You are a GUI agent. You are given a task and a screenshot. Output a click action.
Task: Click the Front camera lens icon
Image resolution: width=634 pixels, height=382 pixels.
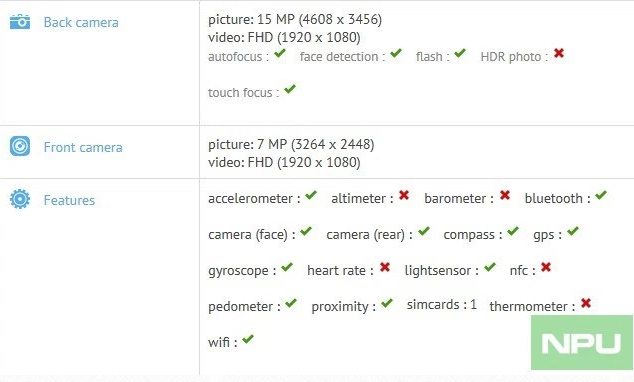(20, 146)
